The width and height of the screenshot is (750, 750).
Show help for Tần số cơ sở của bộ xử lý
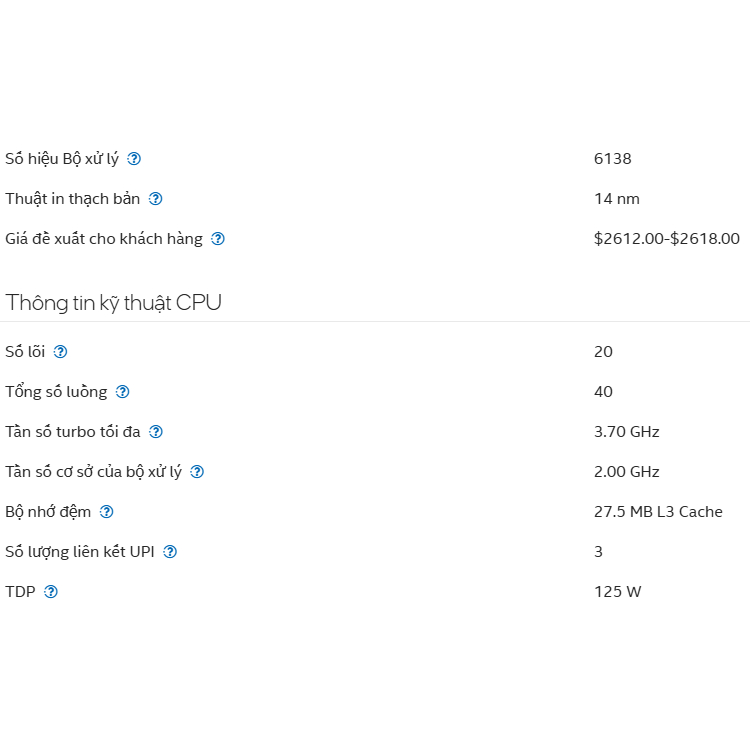[x=197, y=472]
